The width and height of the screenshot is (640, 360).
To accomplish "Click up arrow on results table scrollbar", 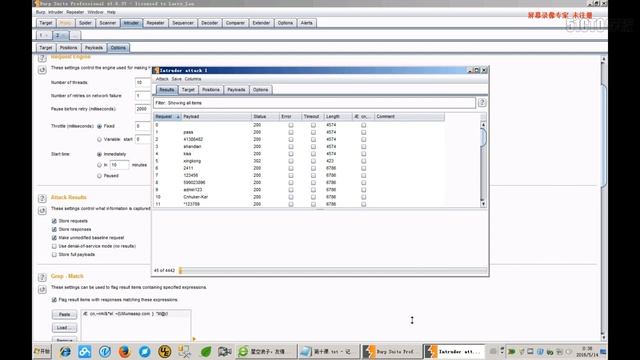I will [x=483, y=124].
